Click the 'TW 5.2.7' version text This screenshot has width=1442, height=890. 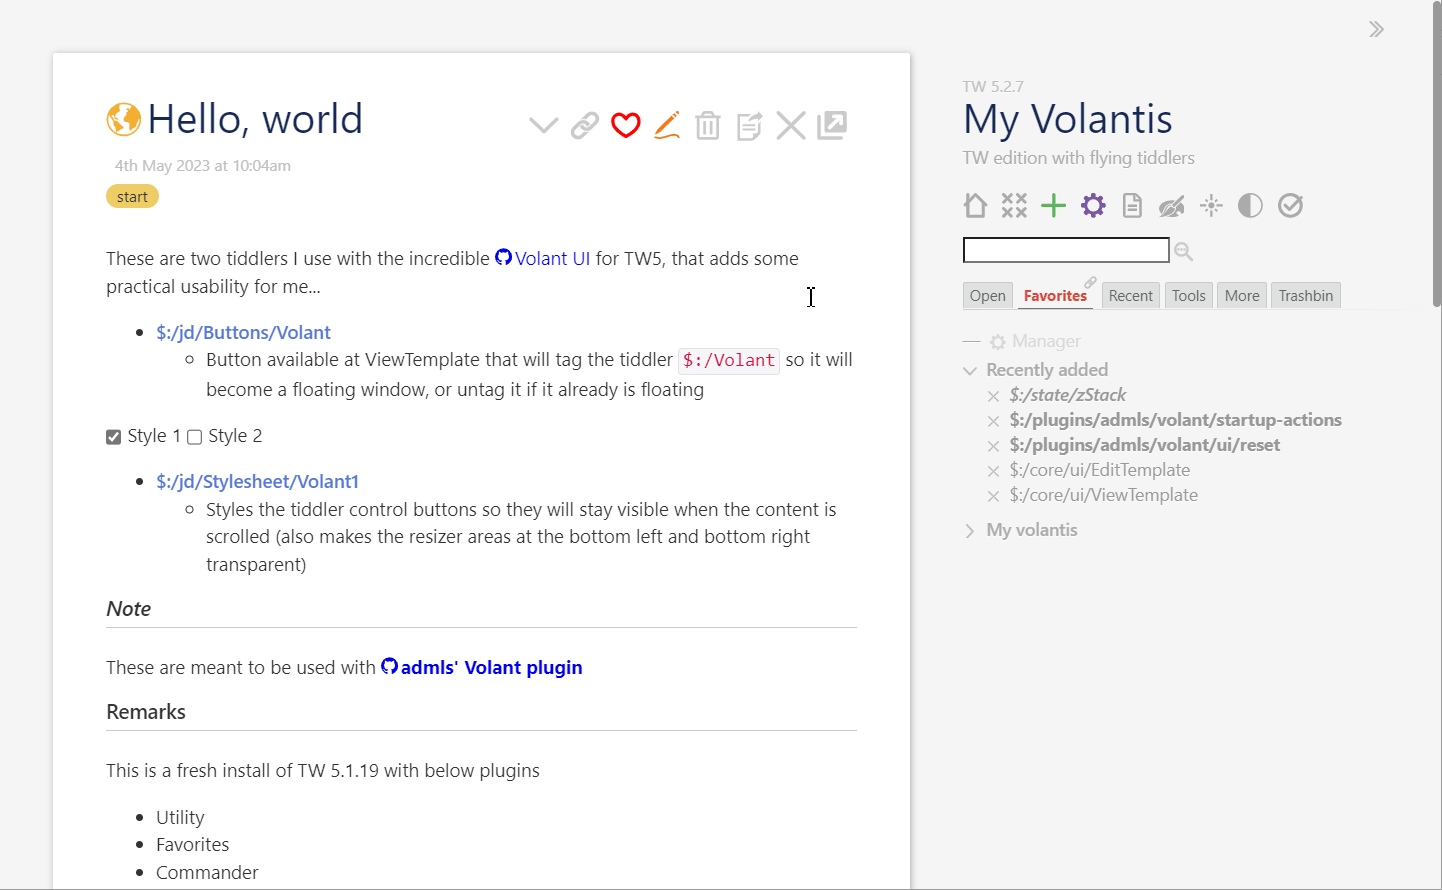993,87
